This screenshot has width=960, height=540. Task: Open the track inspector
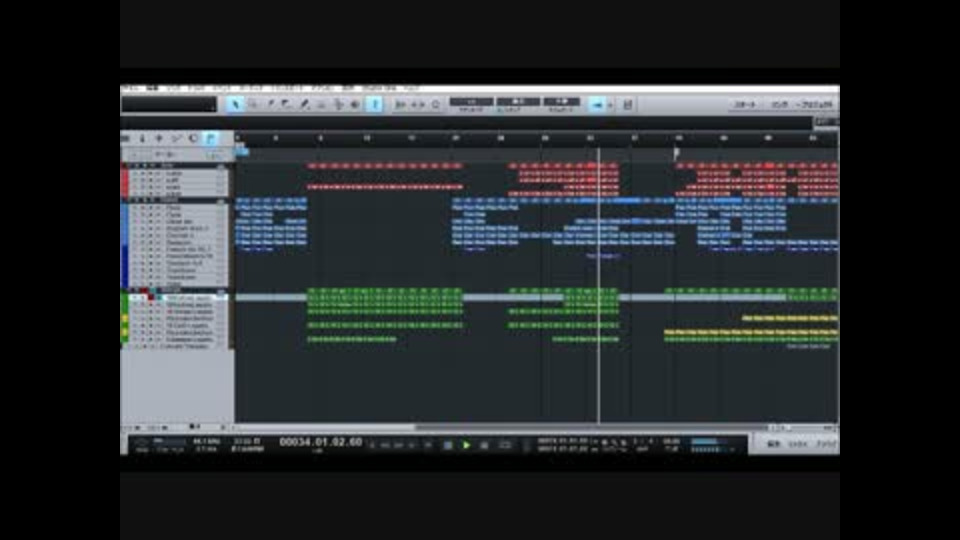coord(142,139)
